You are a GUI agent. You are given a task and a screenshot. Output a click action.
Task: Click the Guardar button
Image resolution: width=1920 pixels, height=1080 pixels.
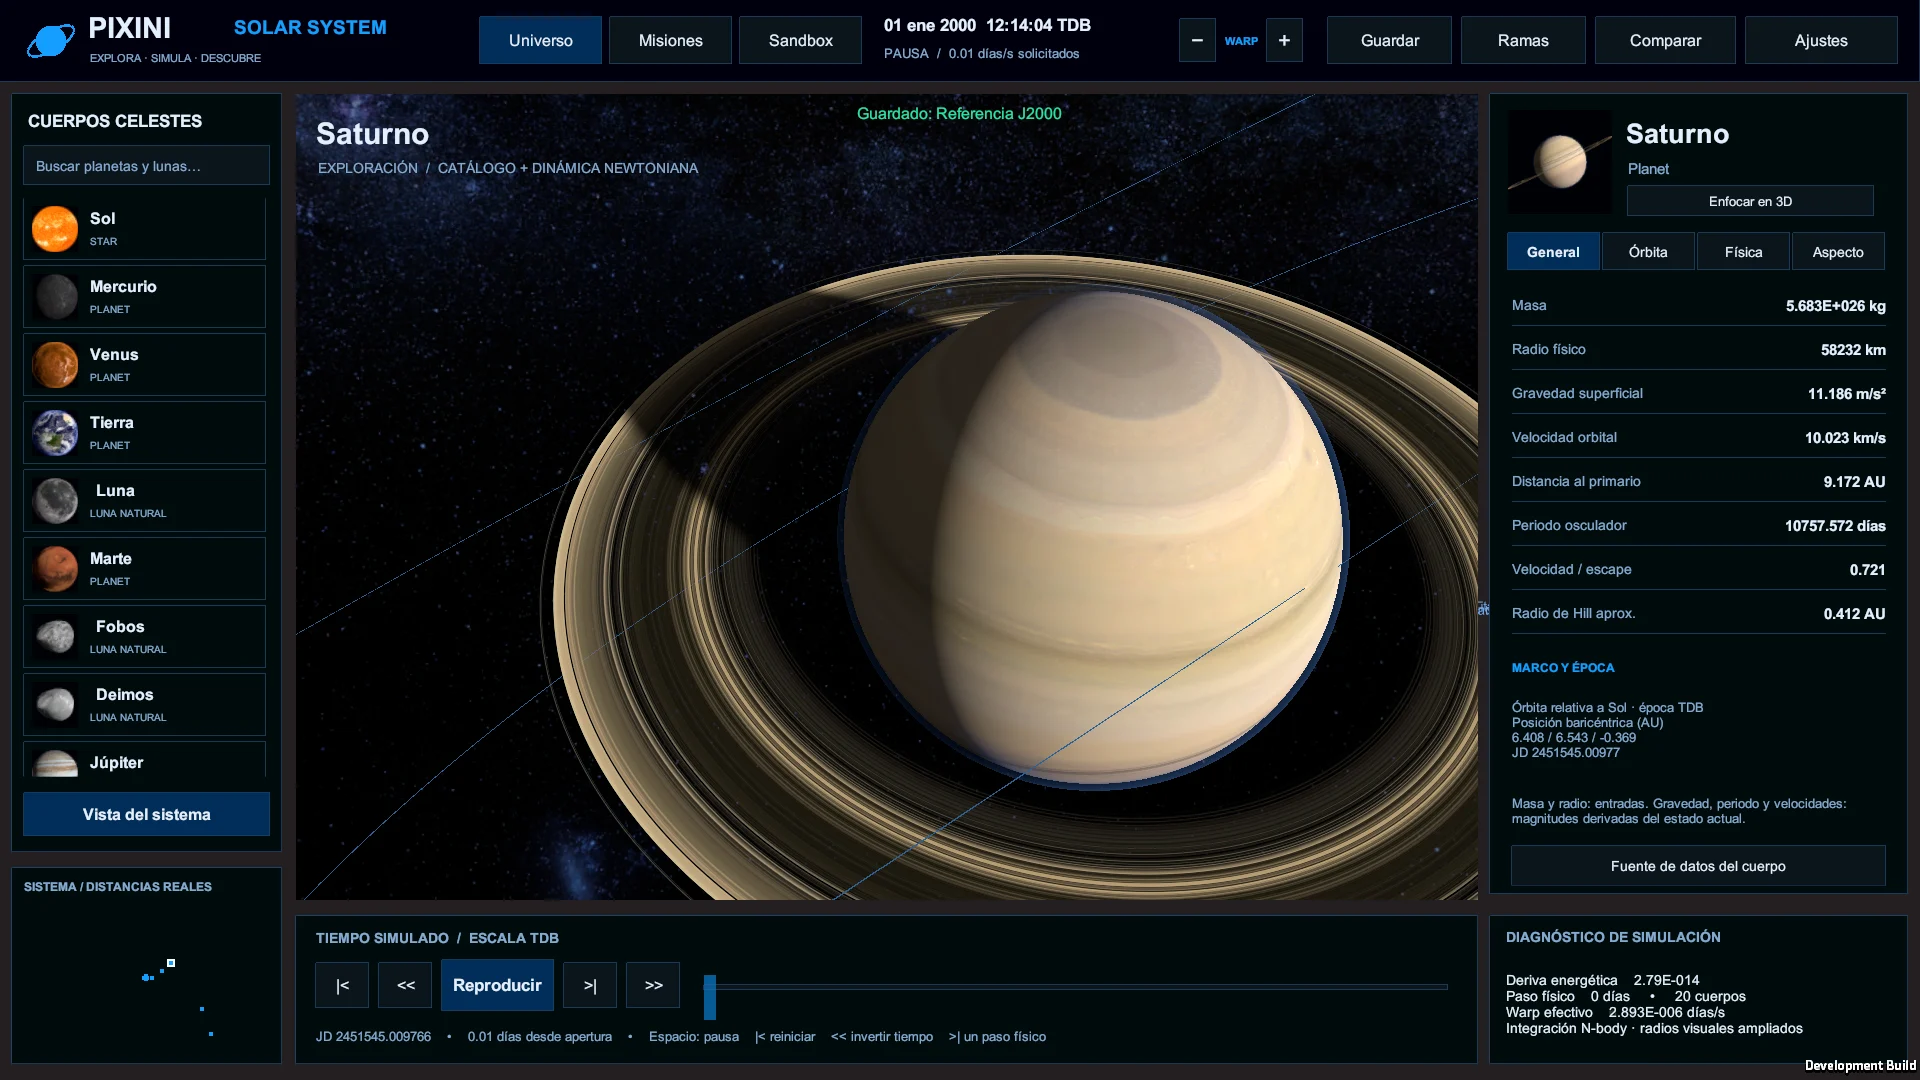1389,40
